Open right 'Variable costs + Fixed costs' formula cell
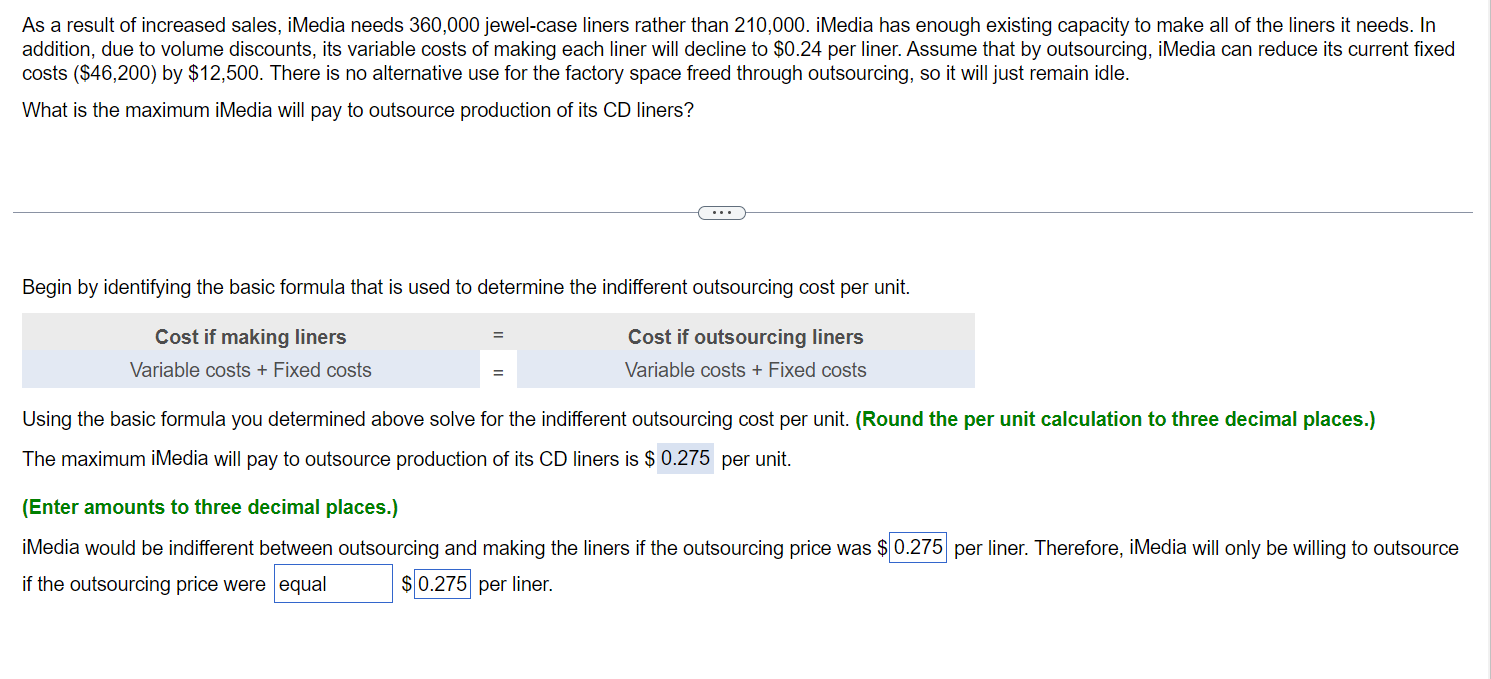 746,370
